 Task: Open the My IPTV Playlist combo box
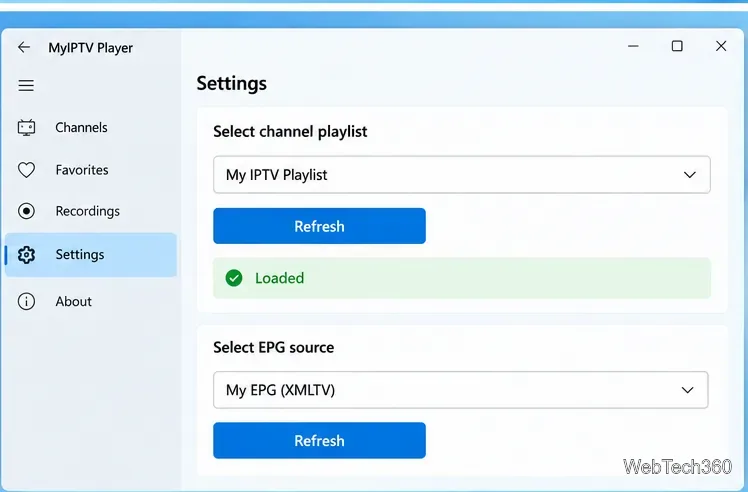click(x=462, y=175)
